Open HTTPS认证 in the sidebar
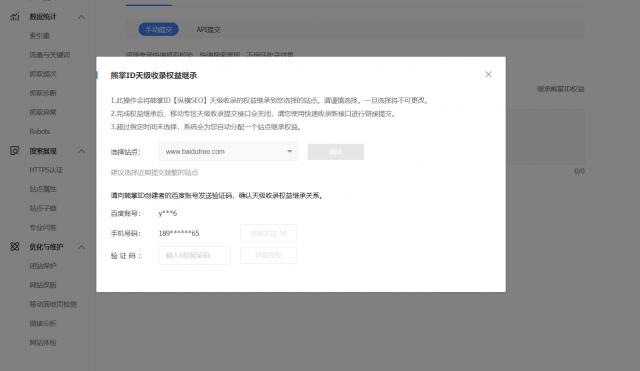The image size is (640, 371). [x=46, y=170]
